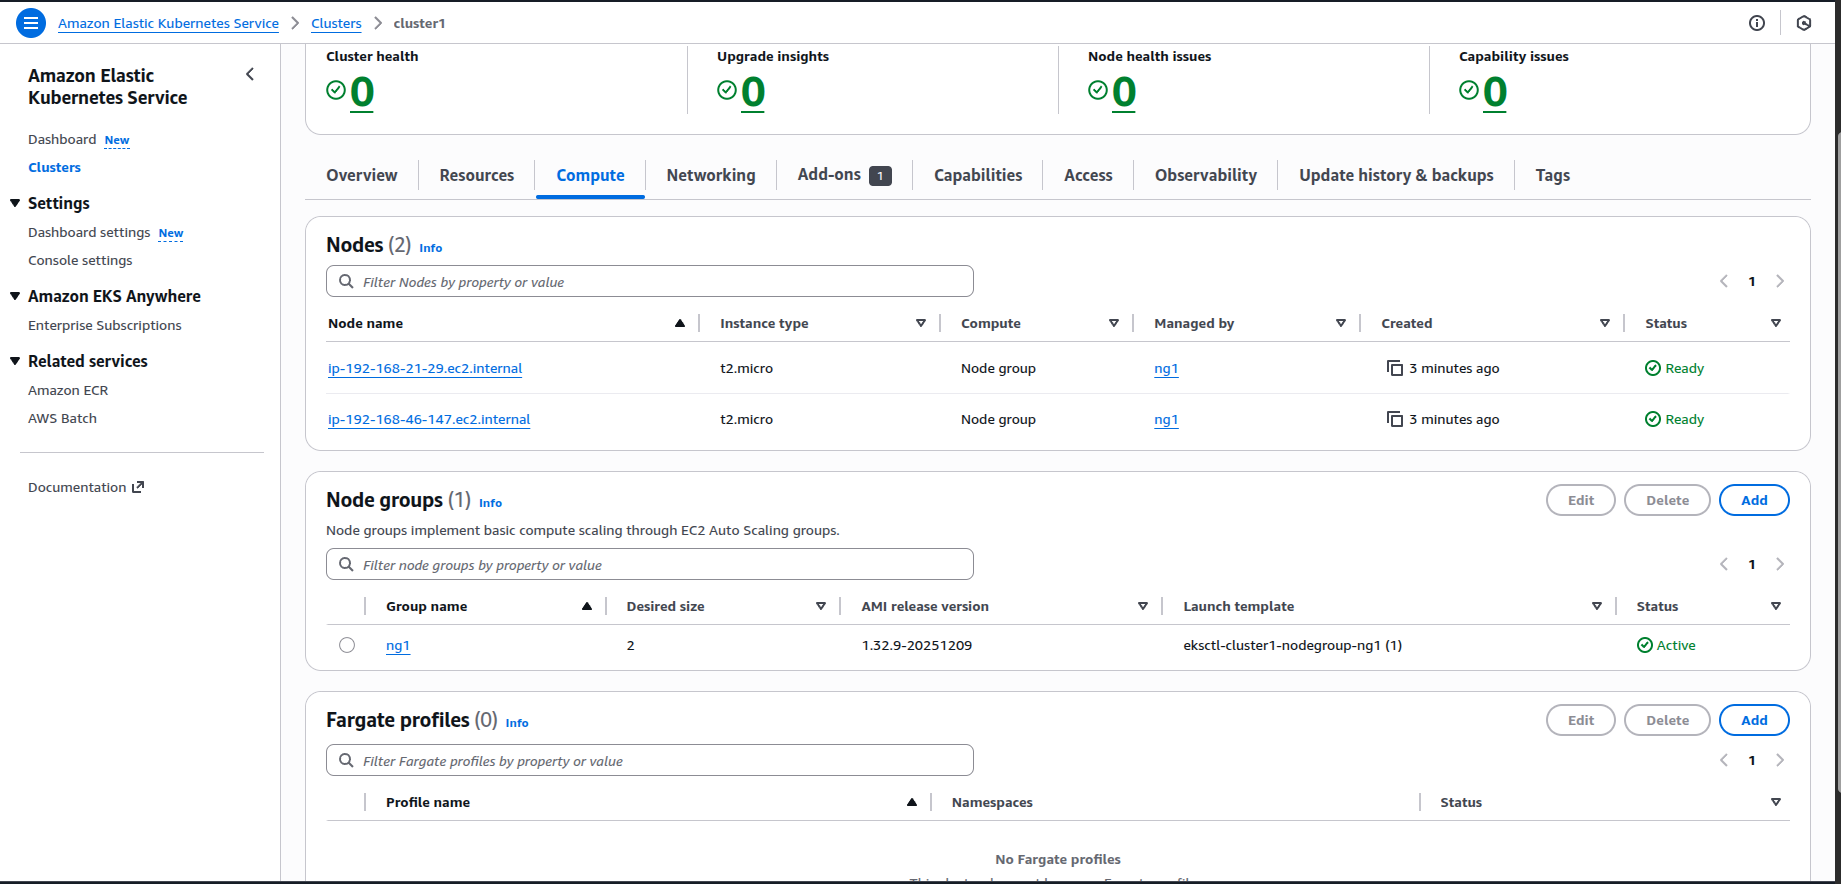Click the hexagon settings icon in header

click(x=1804, y=23)
